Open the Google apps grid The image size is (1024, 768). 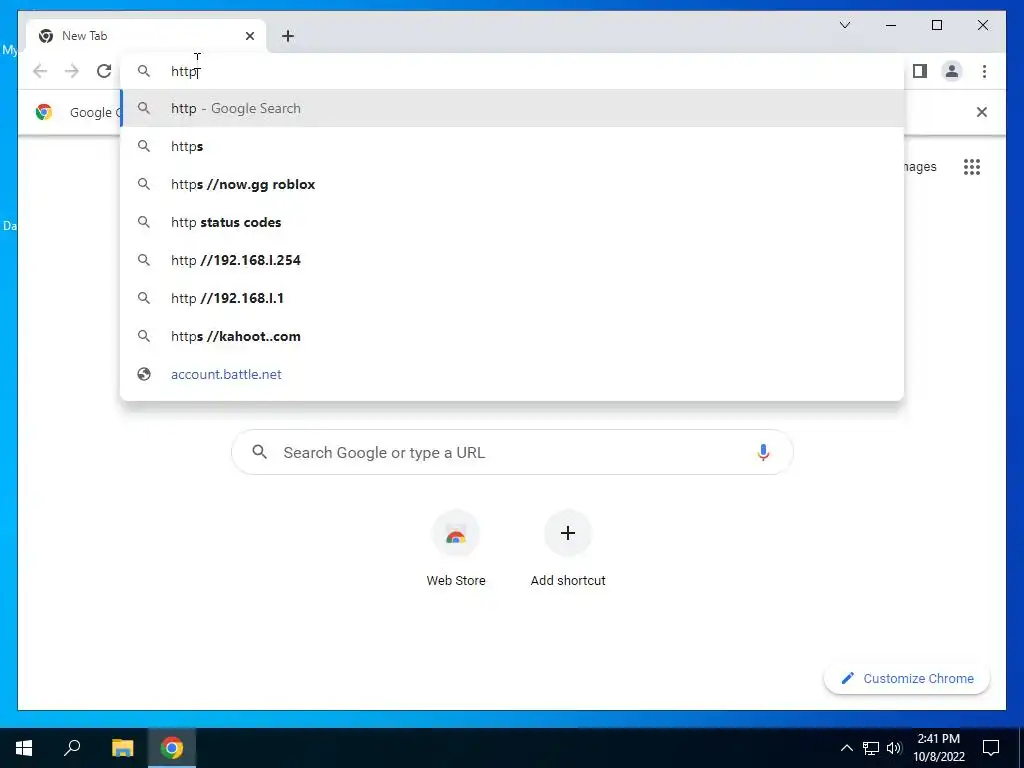pyautogui.click(x=972, y=167)
